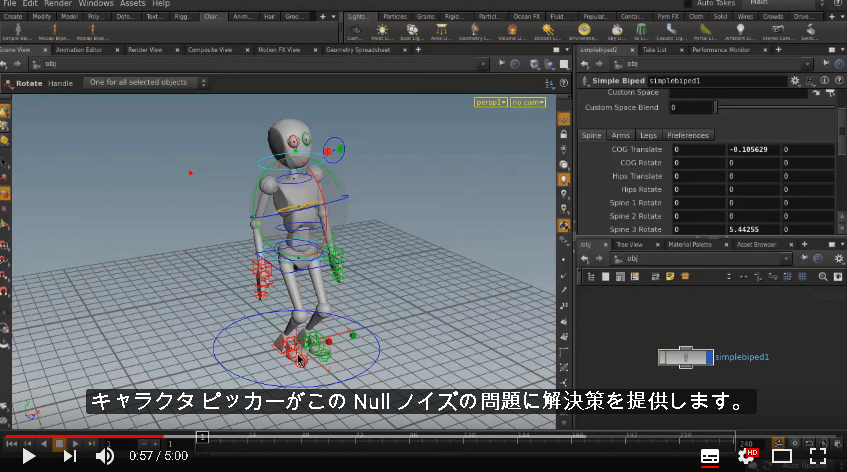This screenshot has height=472, width=847.
Task: Toggle YouTube subtitles button
Action: (710, 456)
